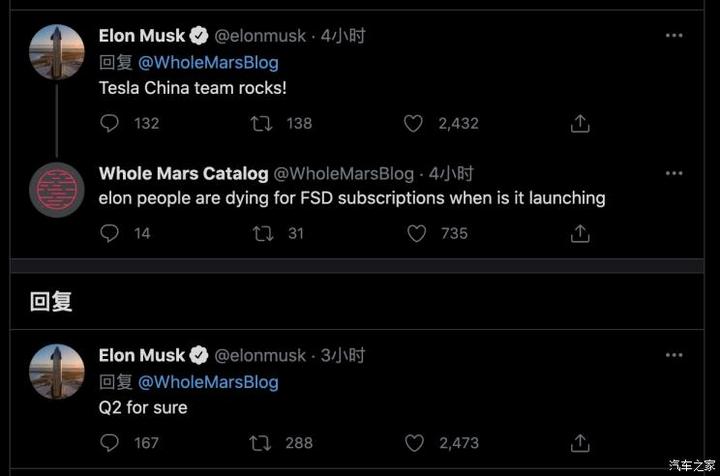Open more options on top Elon Musk tweet

pos(675,35)
